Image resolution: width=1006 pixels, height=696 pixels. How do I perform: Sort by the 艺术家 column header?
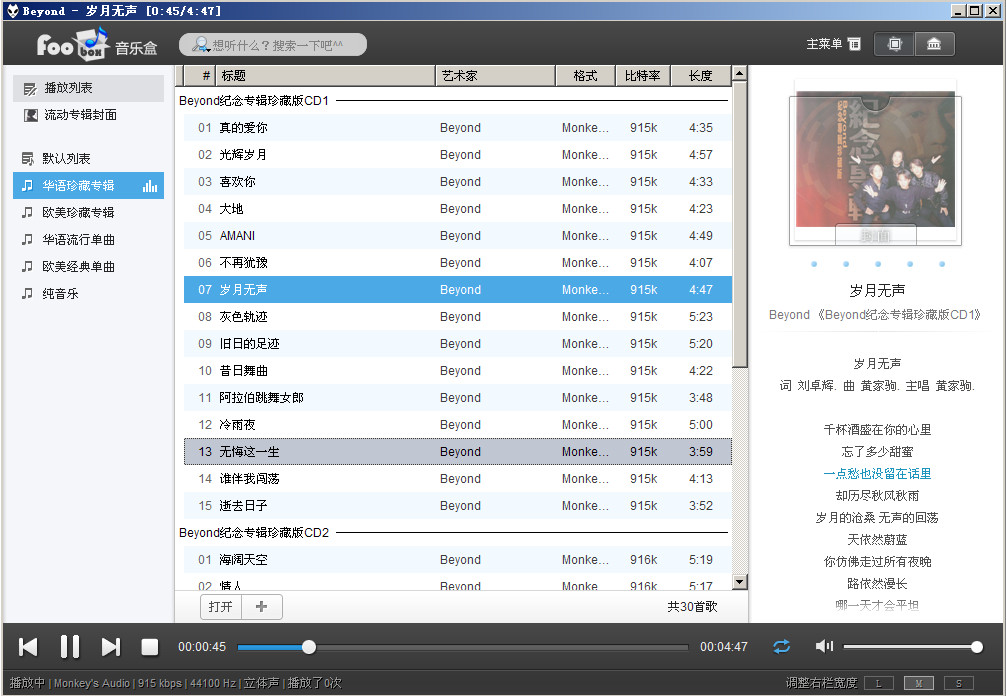(x=495, y=76)
